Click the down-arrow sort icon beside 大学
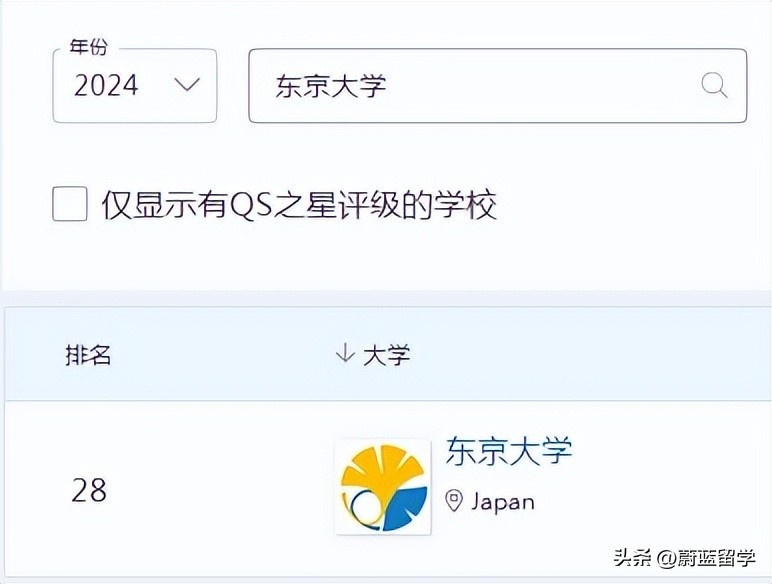 [345, 353]
